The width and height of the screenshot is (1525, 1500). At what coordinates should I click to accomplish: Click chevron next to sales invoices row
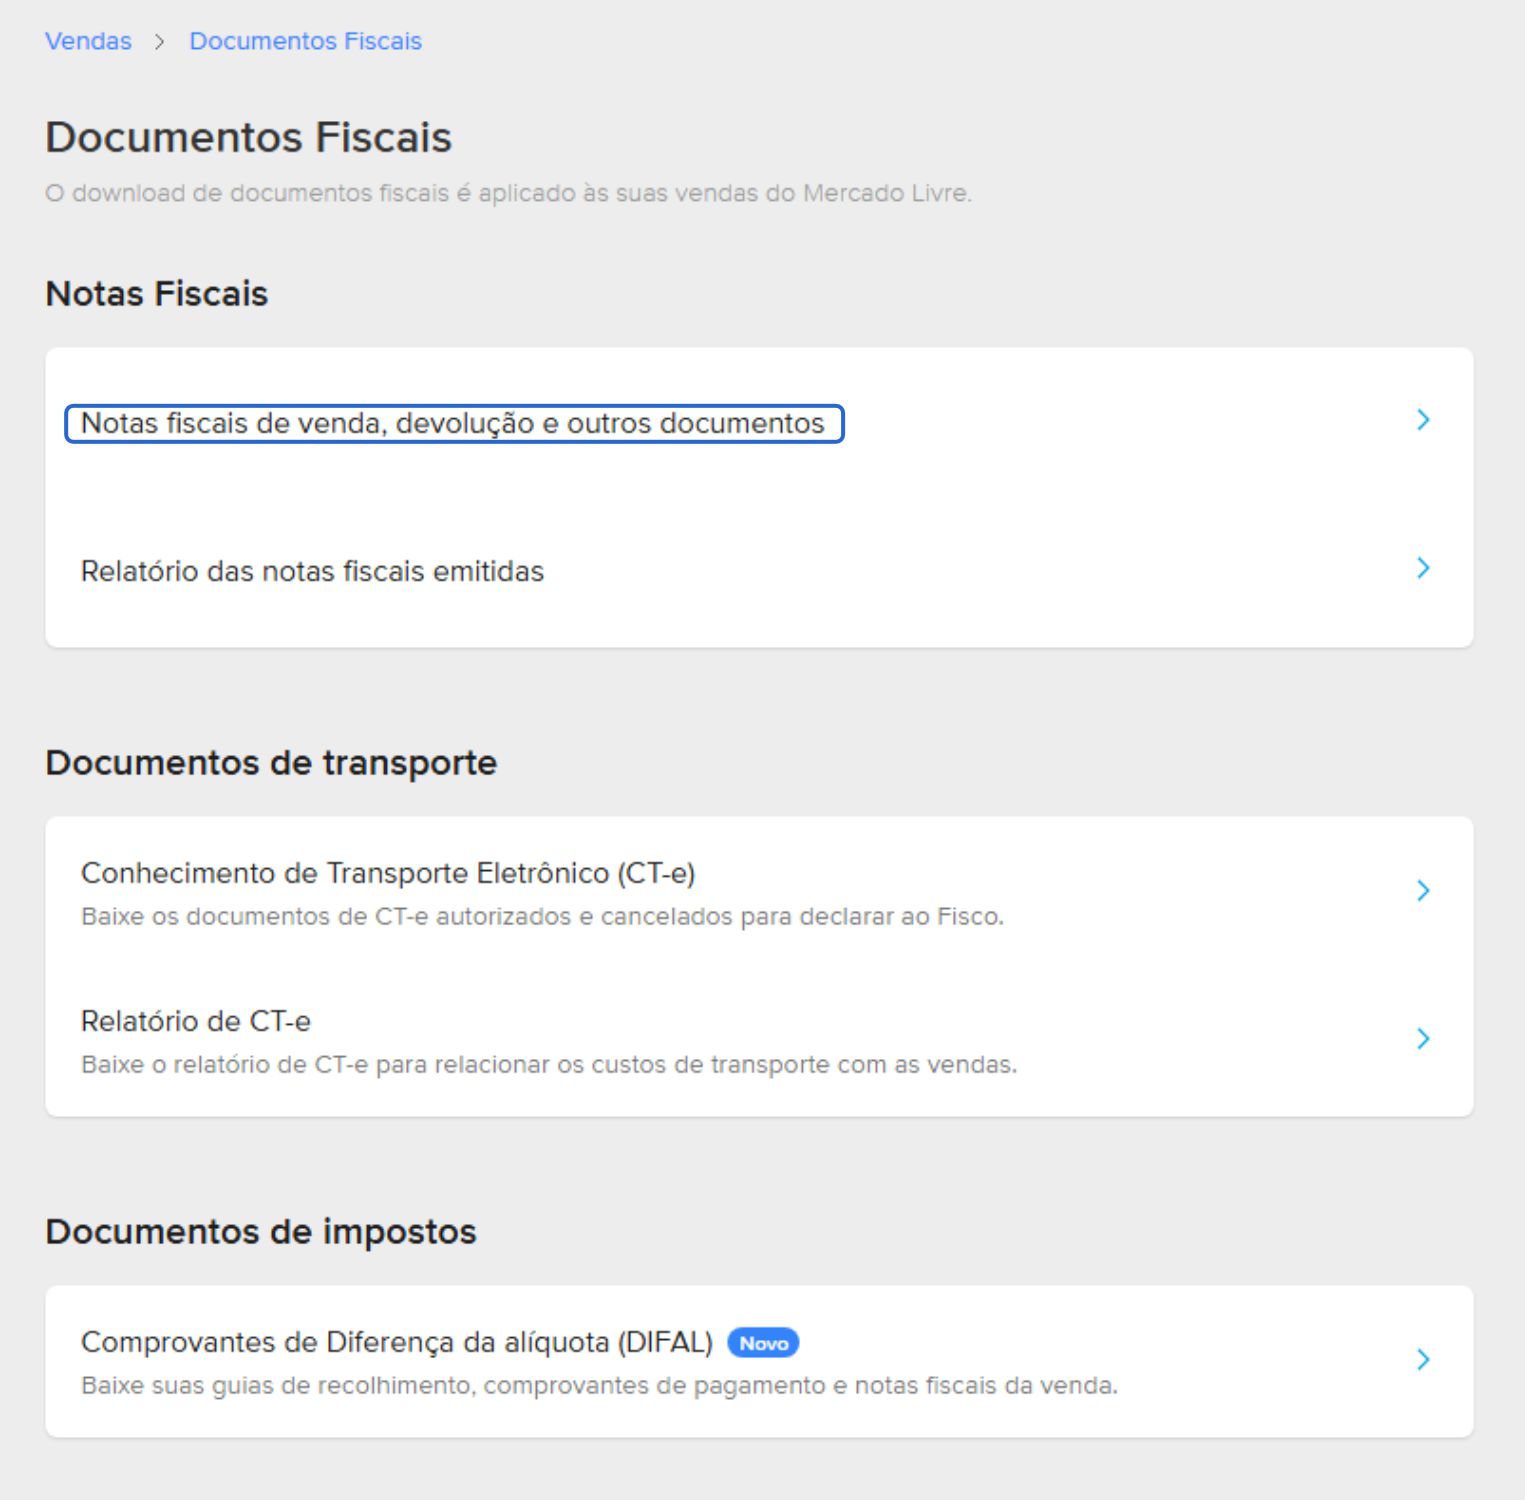[x=1424, y=422]
